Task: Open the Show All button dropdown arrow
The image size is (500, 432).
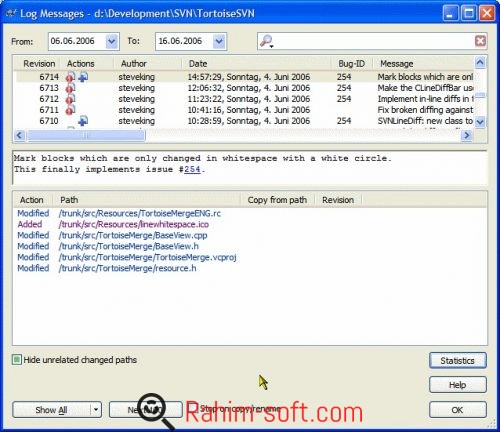Action: click(96, 409)
